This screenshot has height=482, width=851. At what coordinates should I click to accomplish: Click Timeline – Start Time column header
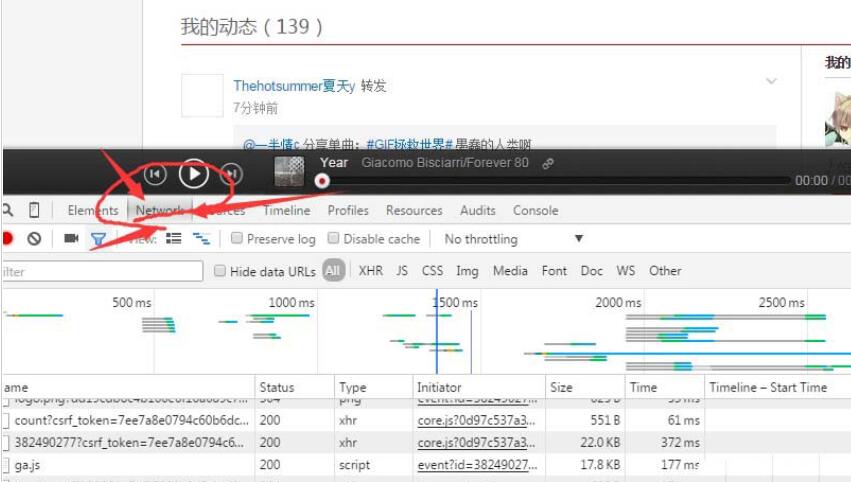coord(777,387)
